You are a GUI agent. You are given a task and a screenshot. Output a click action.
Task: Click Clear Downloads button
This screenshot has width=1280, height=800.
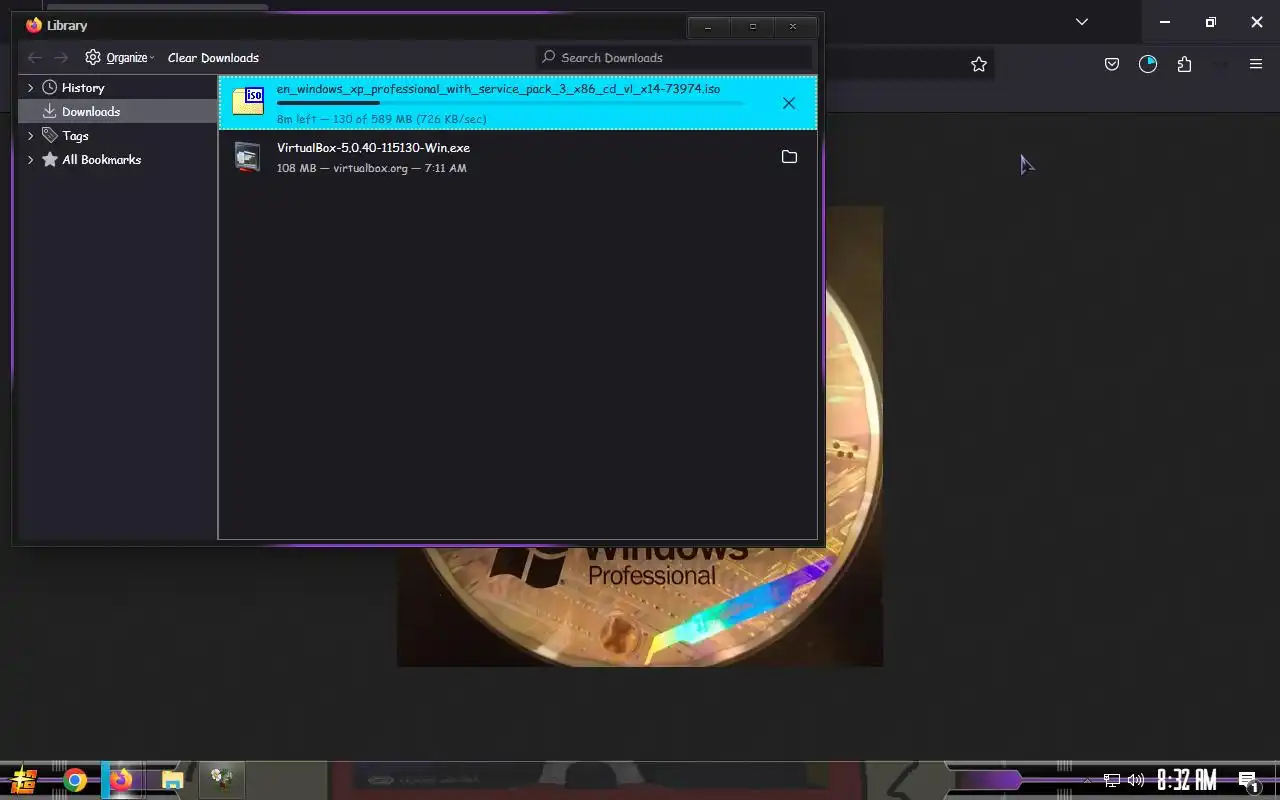[213, 58]
